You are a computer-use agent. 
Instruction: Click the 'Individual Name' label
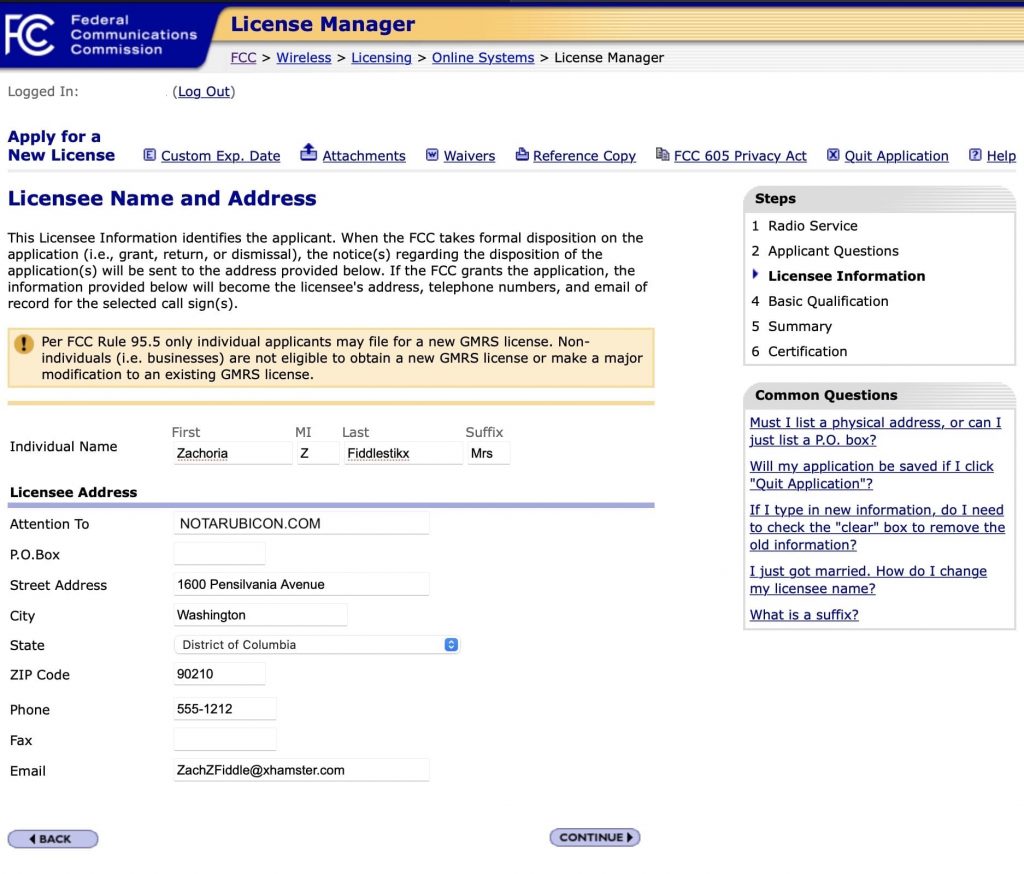[x=63, y=447]
